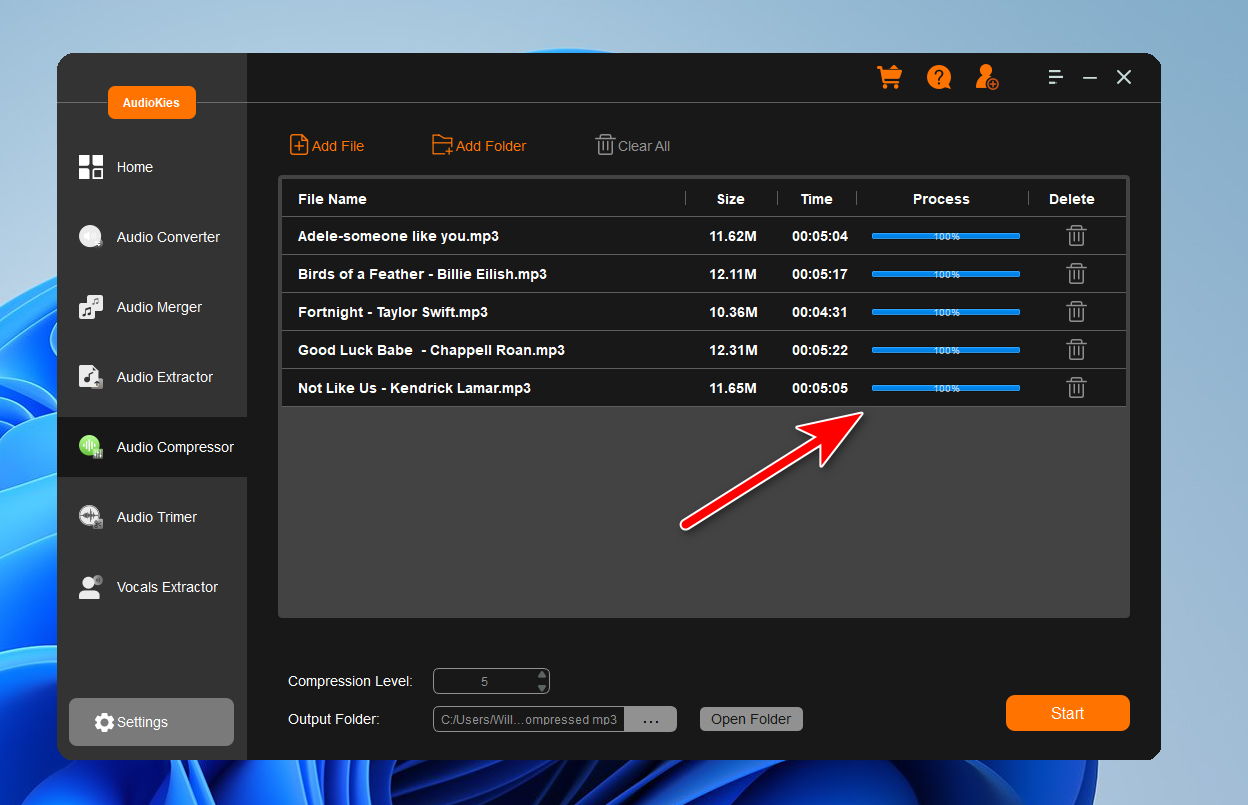Click the Output Folder path field
The image size is (1248, 805).
[529, 719]
